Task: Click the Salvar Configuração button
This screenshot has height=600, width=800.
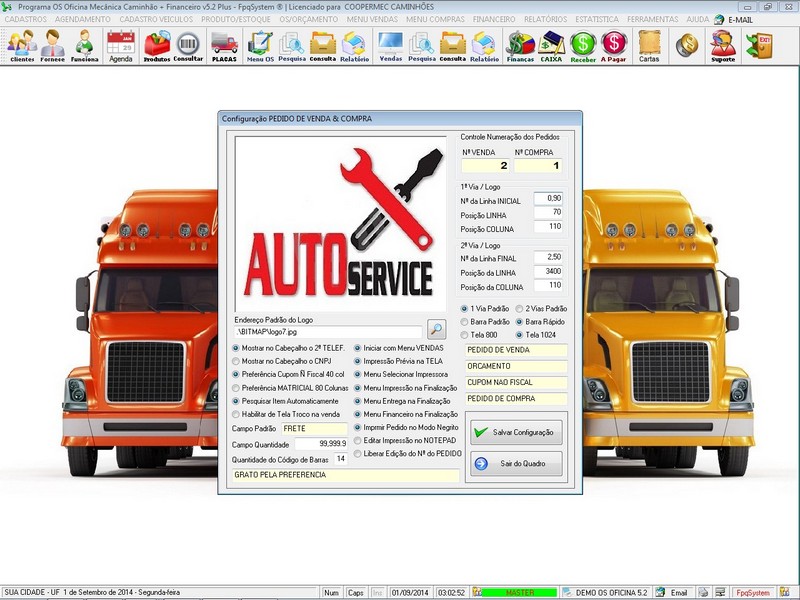Action: (516, 432)
